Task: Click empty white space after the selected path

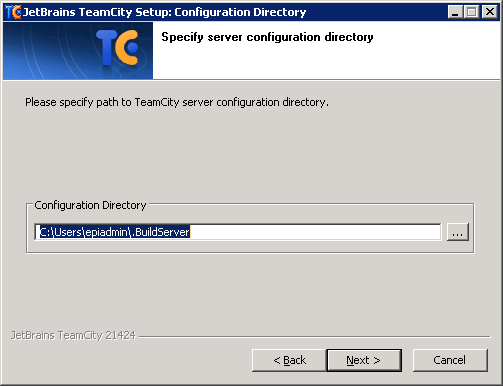Action: tap(313, 232)
